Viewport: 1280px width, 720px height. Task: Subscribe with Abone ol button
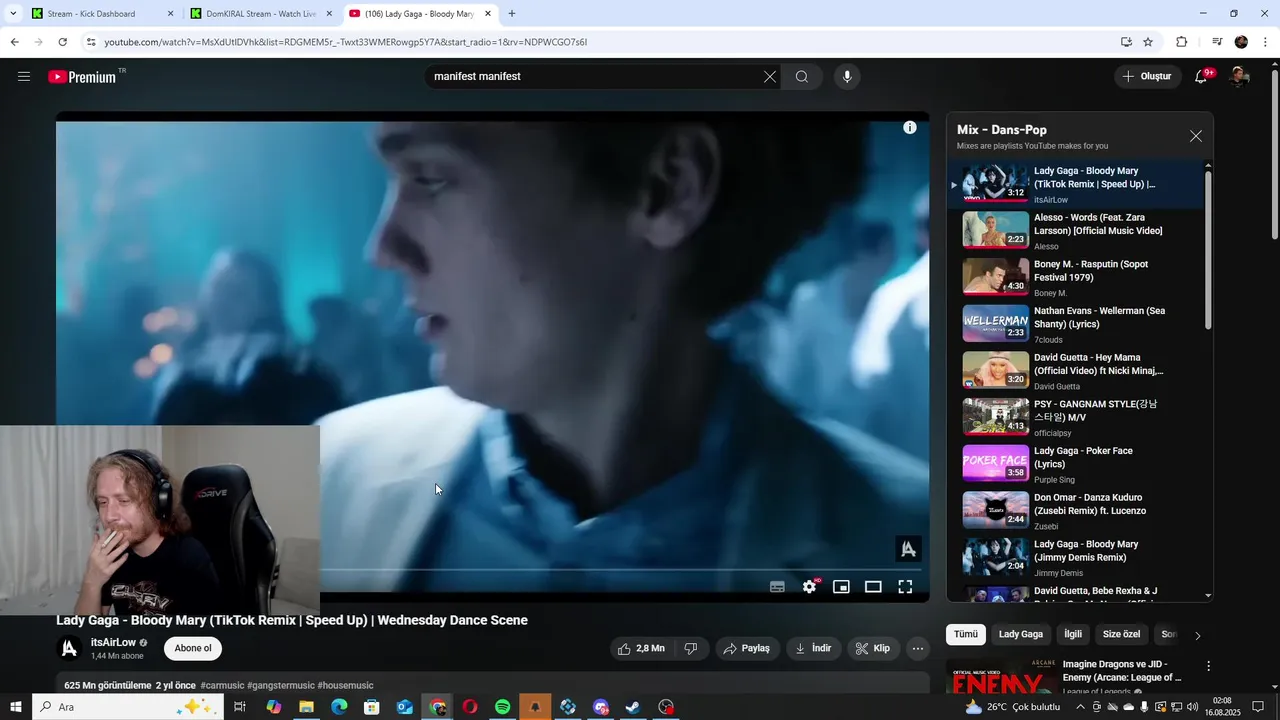coord(193,648)
